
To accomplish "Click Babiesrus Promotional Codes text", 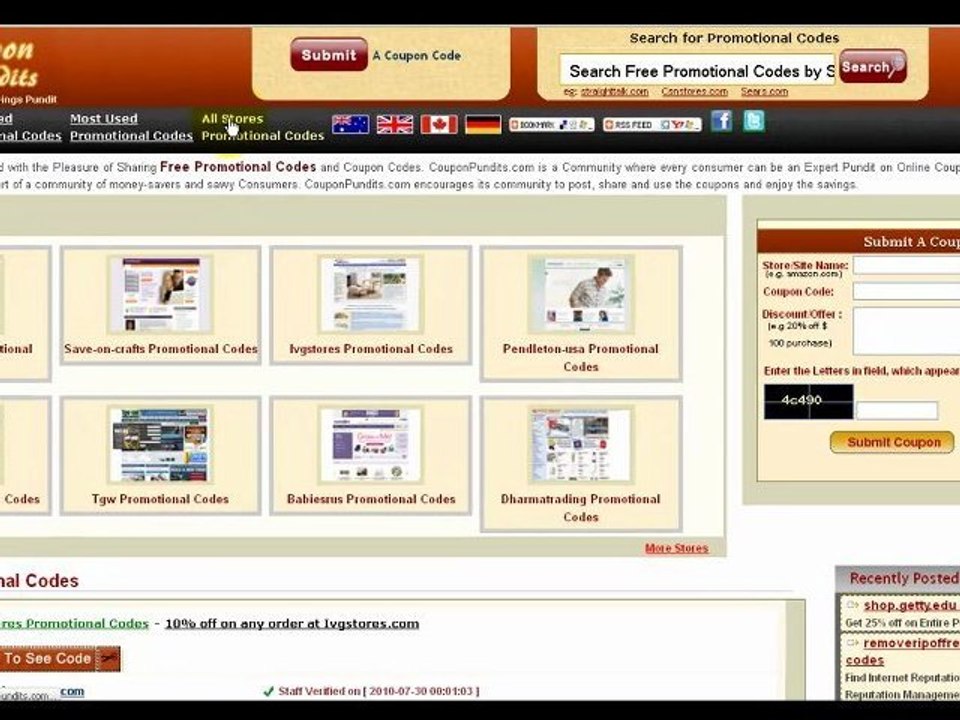I will point(371,499).
